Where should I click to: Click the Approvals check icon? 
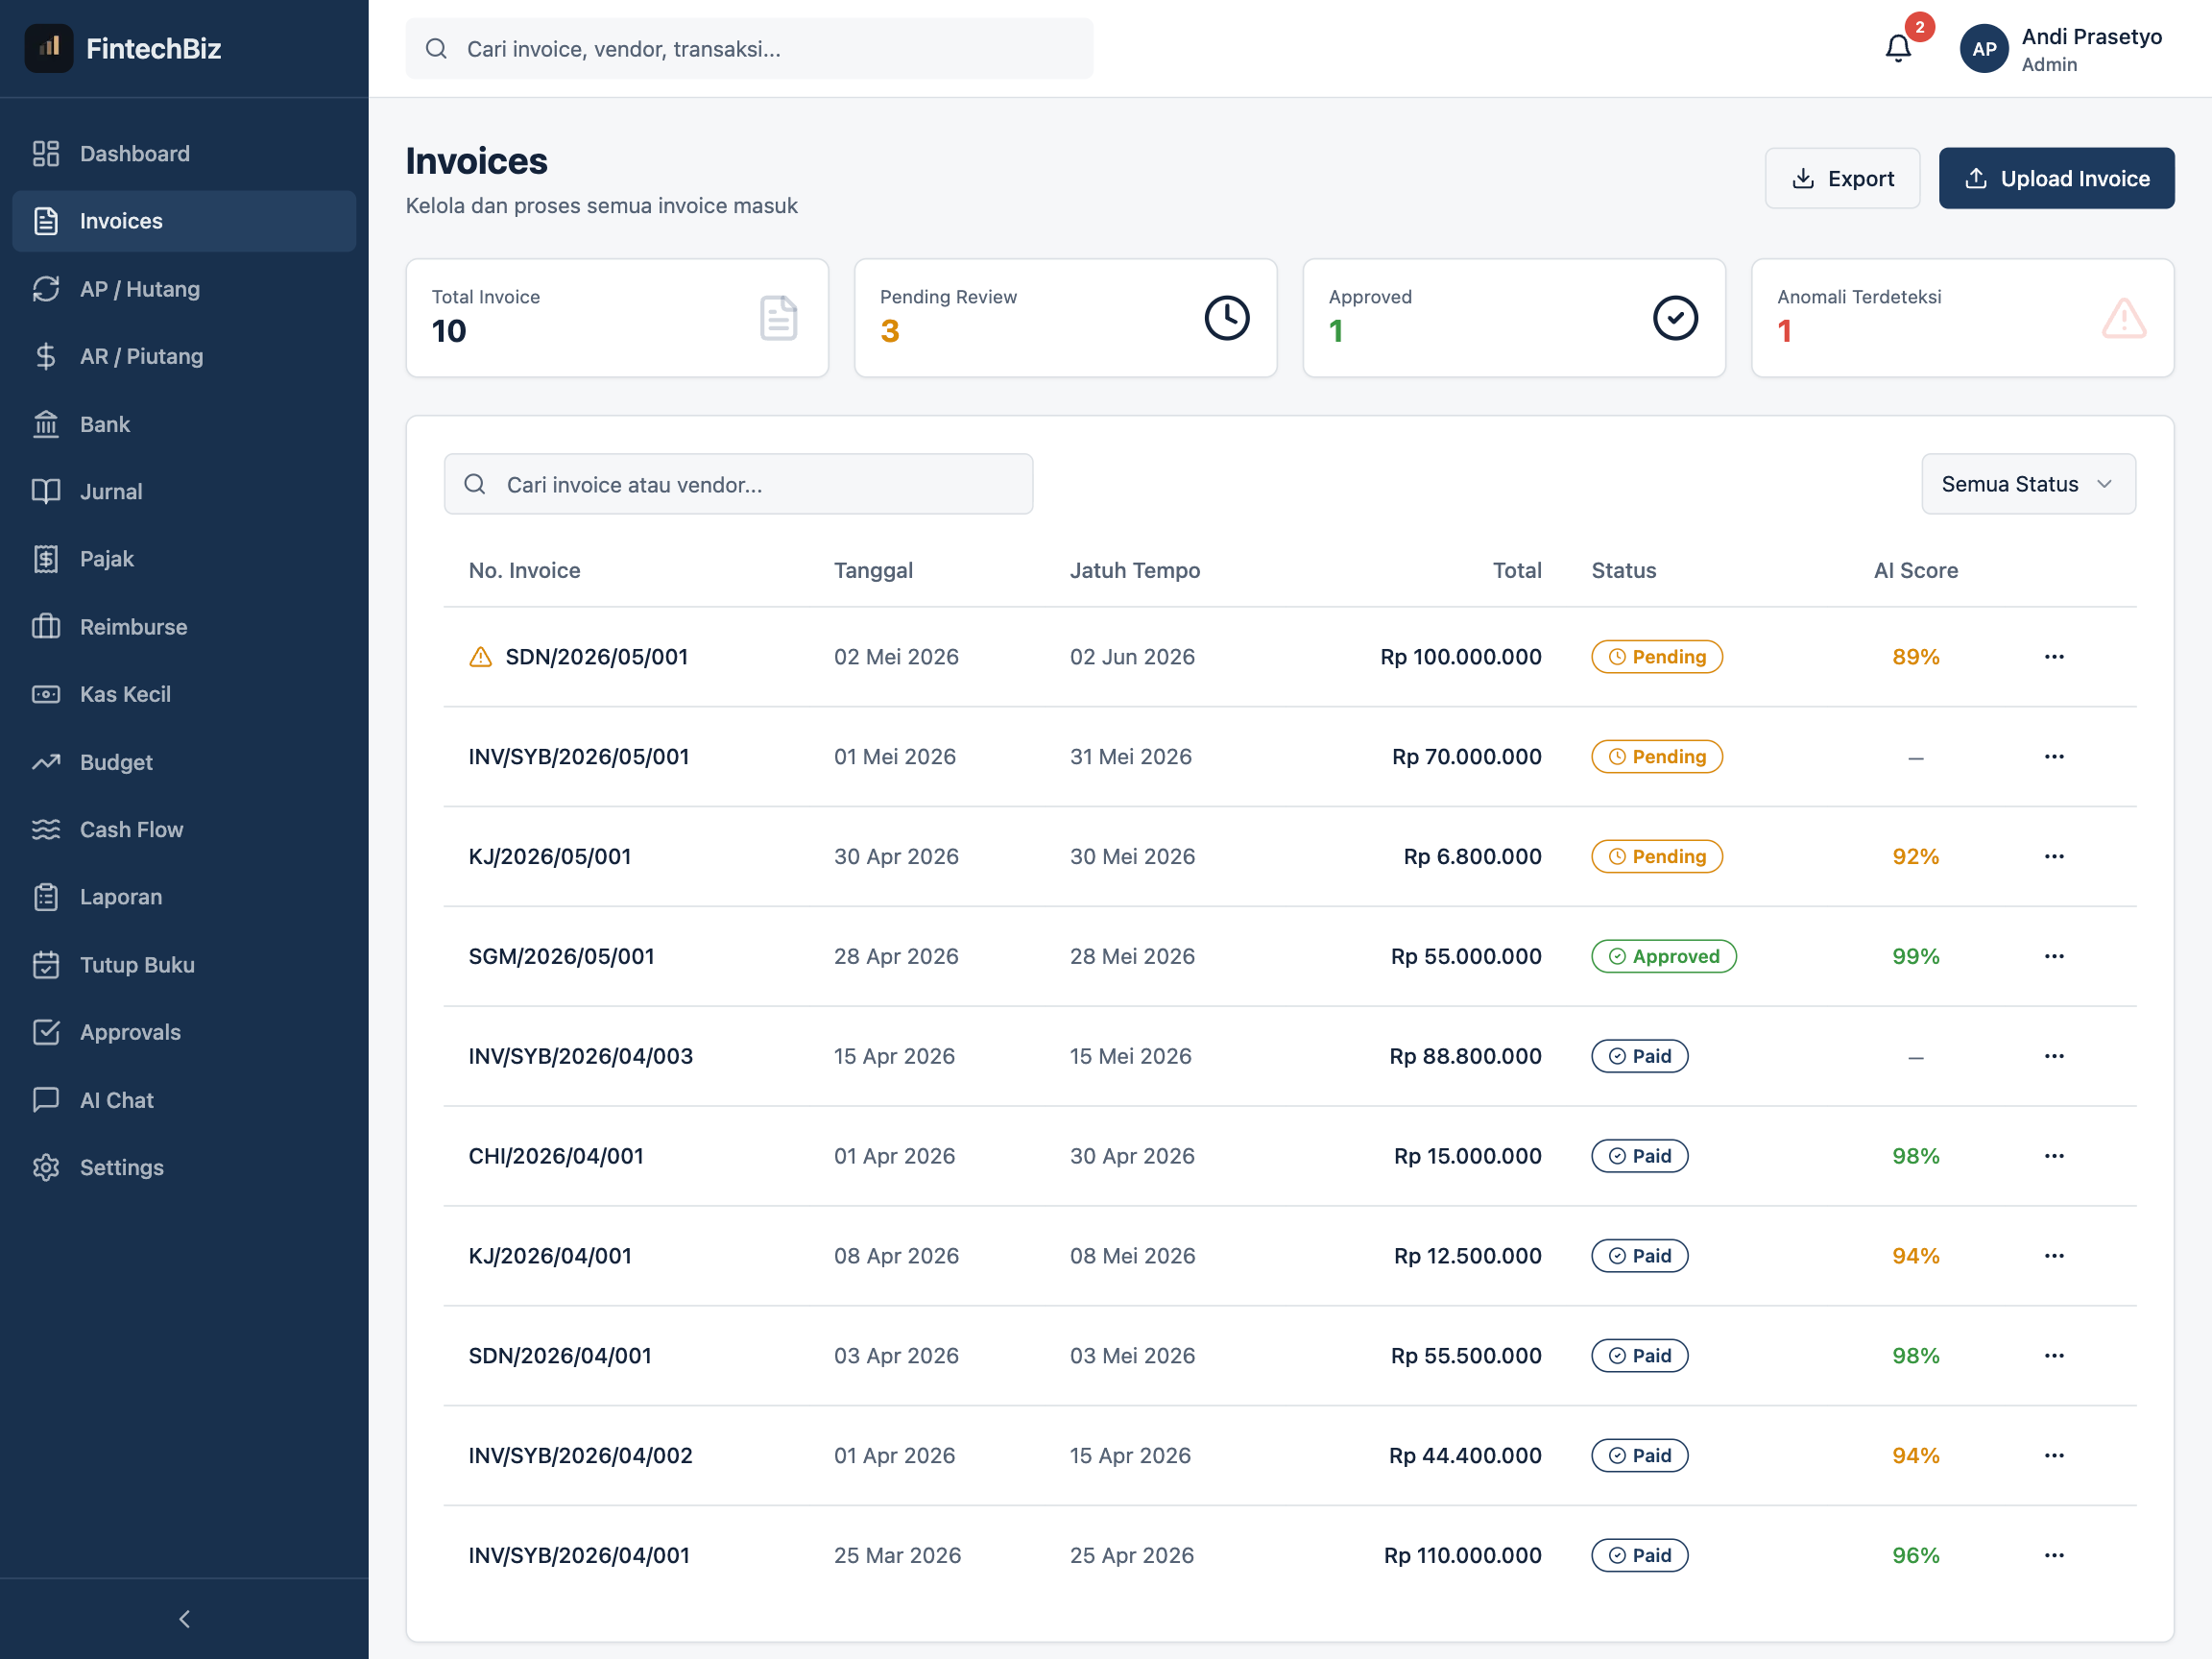[x=46, y=1032]
